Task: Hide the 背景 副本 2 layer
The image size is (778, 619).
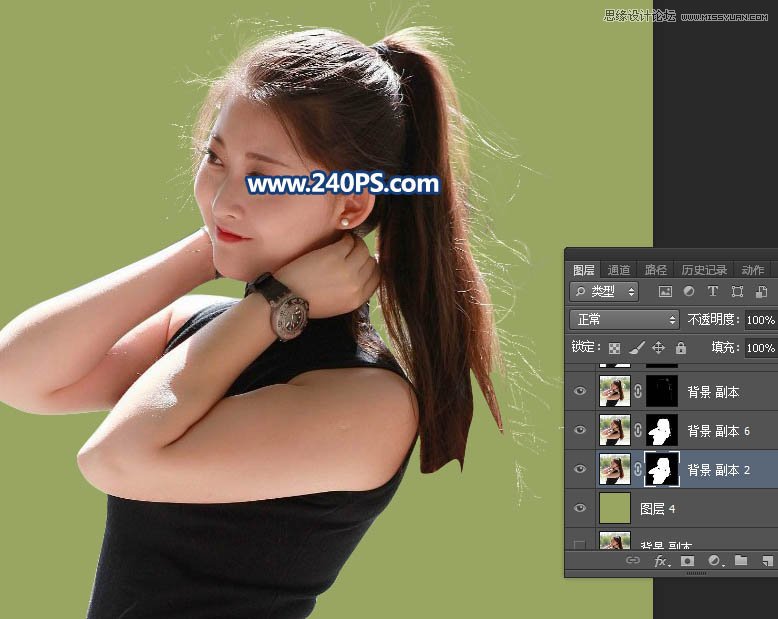Action: click(580, 469)
